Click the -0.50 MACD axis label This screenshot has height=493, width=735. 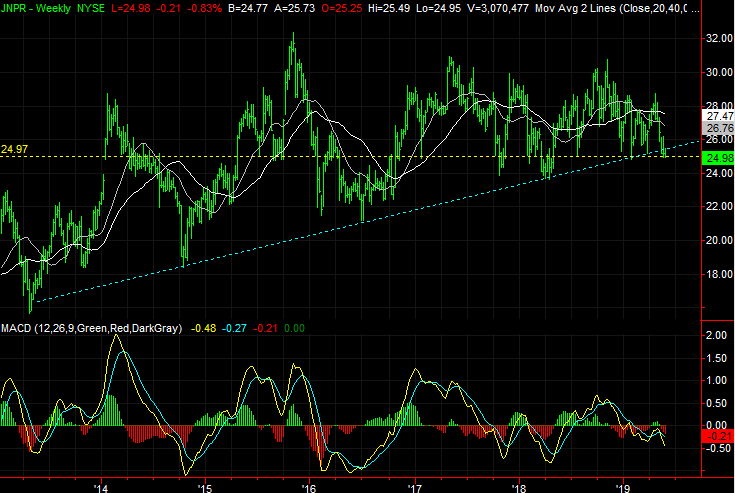pos(718,448)
